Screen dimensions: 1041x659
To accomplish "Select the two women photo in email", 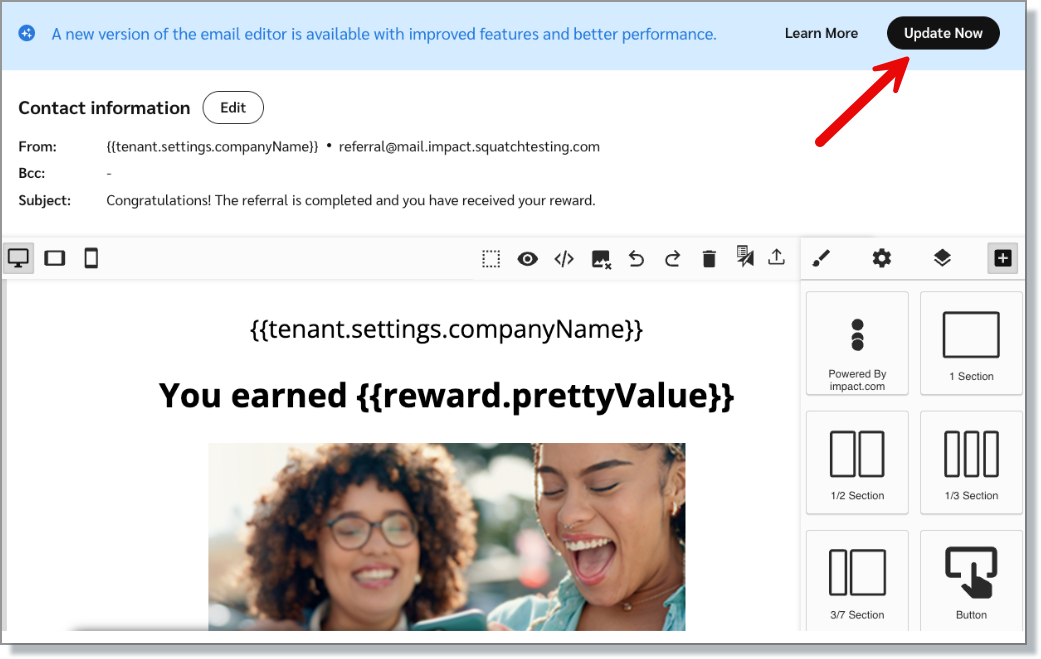I will [447, 537].
